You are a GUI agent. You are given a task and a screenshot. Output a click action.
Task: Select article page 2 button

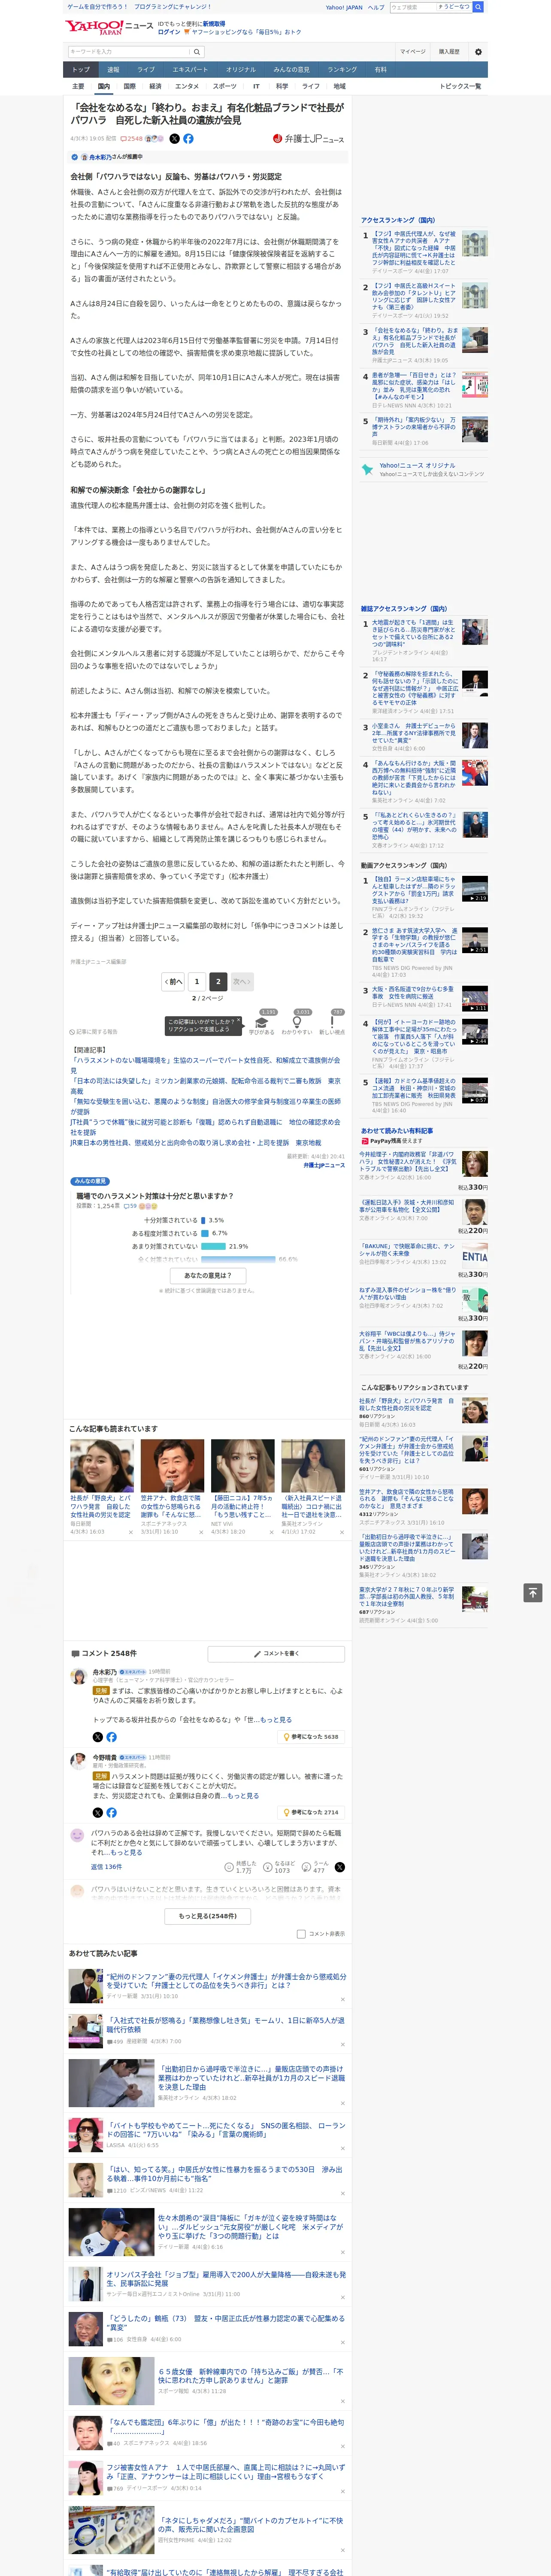pyautogui.click(x=218, y=982)
